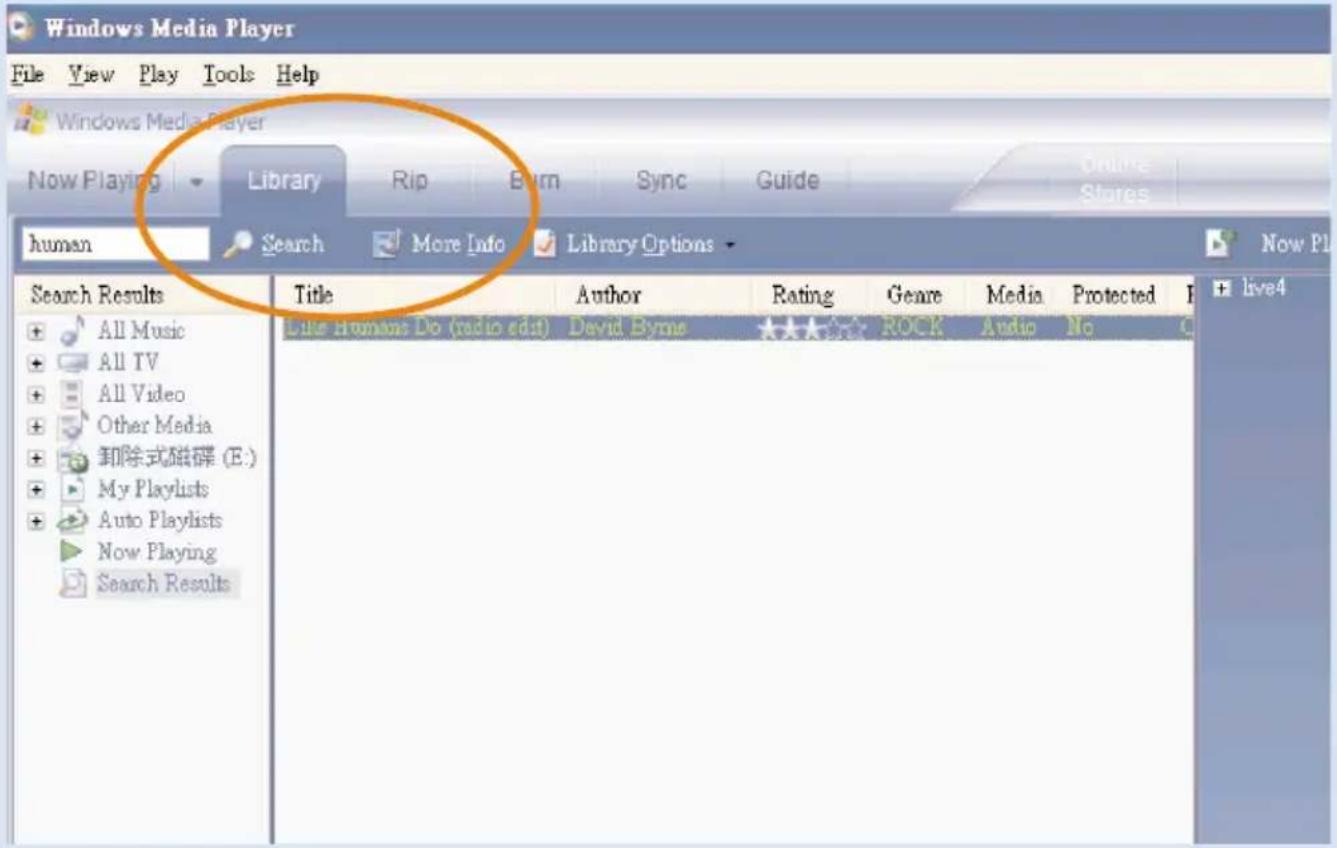Switch to the Now Playing tab
This screenshot has width=1337, height=848.
pos(94,181)
